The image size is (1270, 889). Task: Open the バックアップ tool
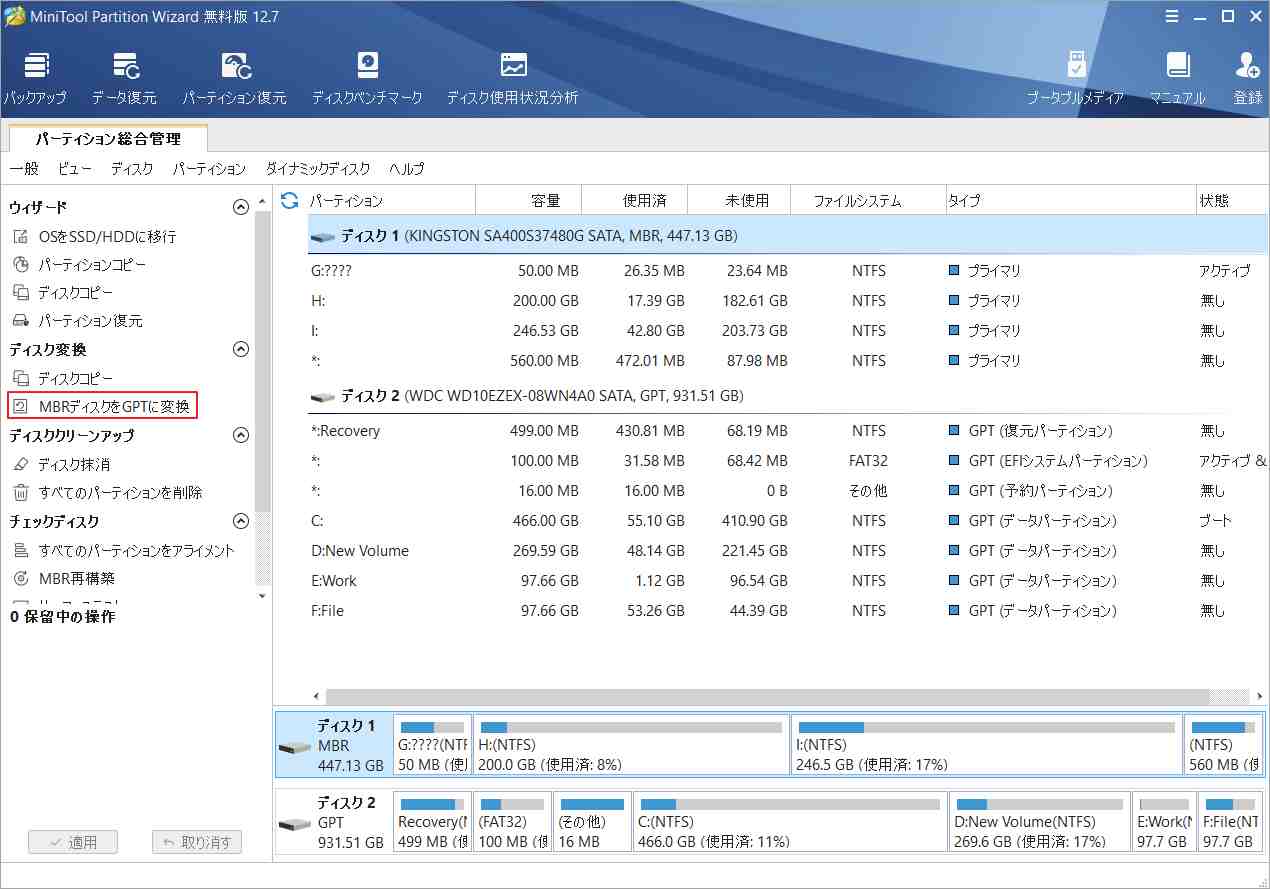click(36, 75)
